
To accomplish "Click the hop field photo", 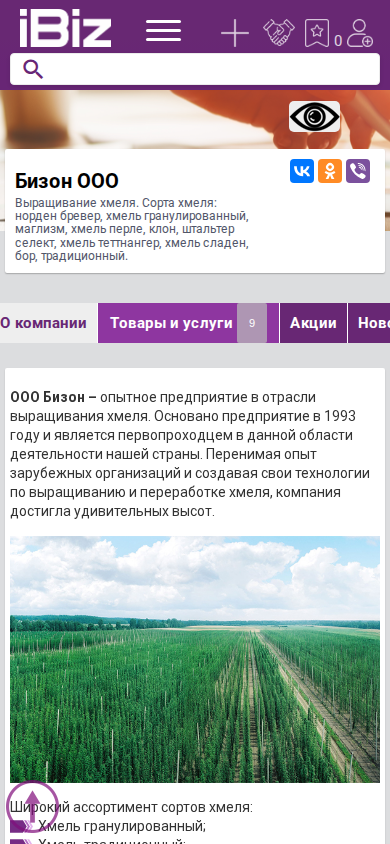I will click(195, 659).
